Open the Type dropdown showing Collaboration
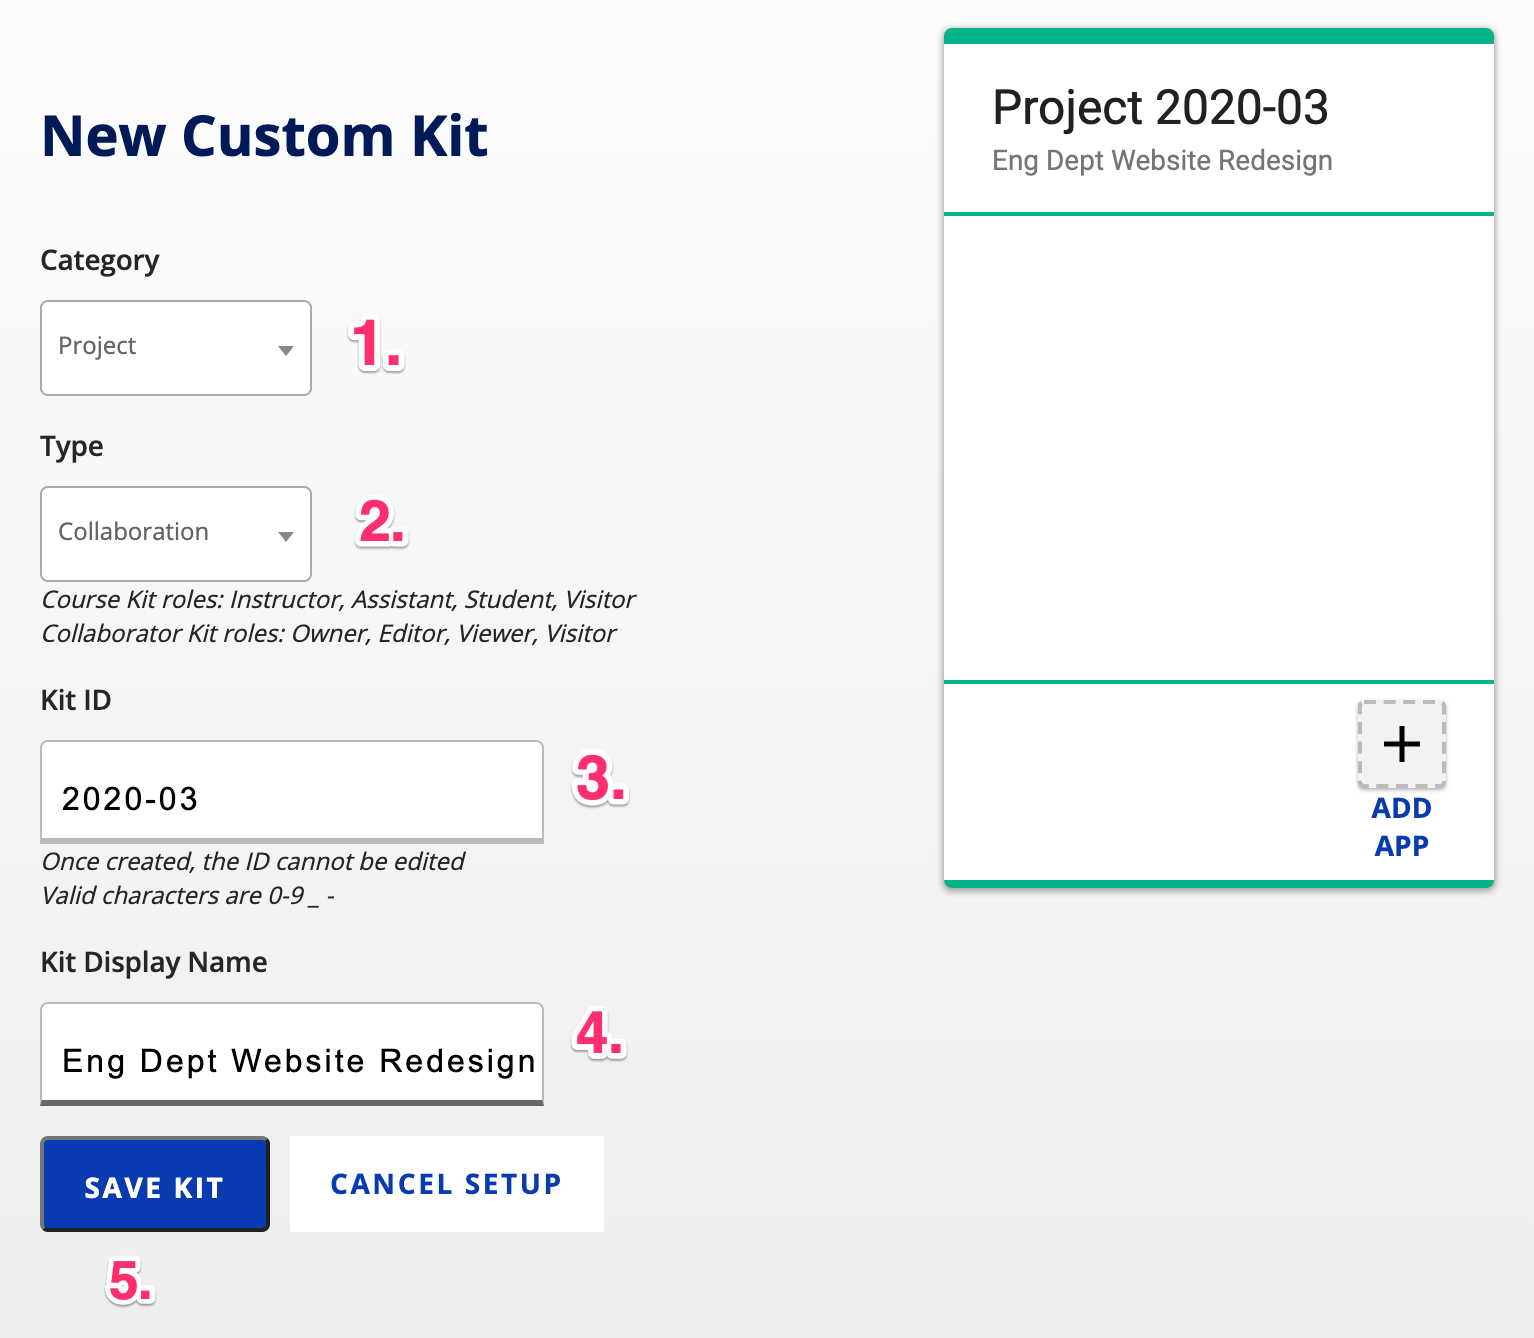1534x1338 pixels. point(176,534)
